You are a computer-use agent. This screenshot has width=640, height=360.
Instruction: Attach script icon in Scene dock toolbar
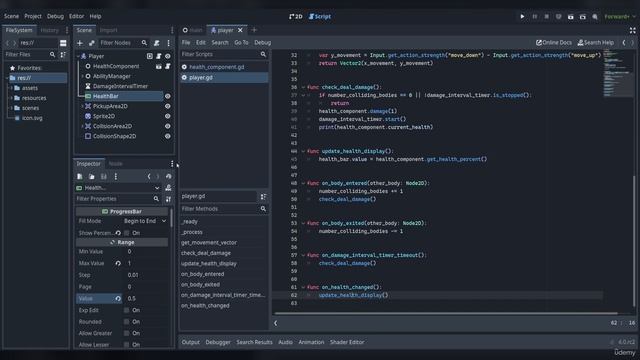tap(156, 43)
